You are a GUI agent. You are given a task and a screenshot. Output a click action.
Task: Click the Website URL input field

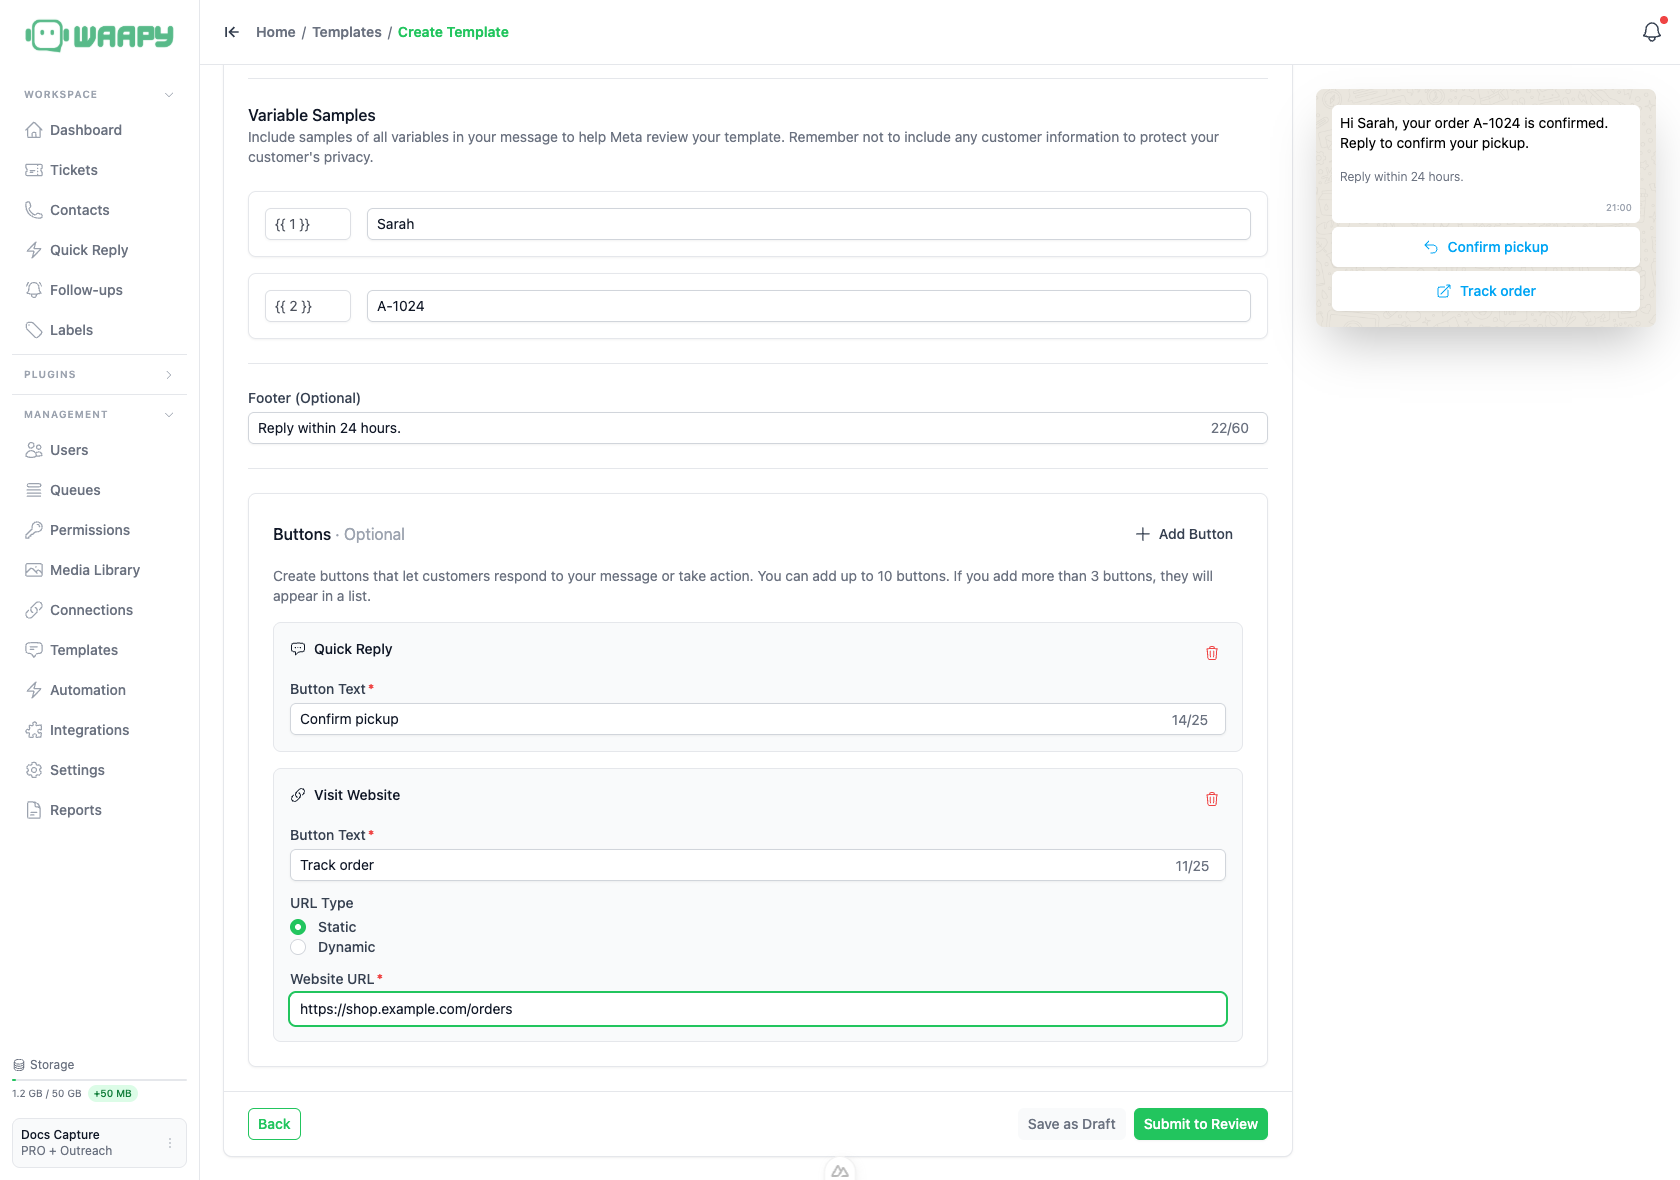click(x=758, y=1009)
